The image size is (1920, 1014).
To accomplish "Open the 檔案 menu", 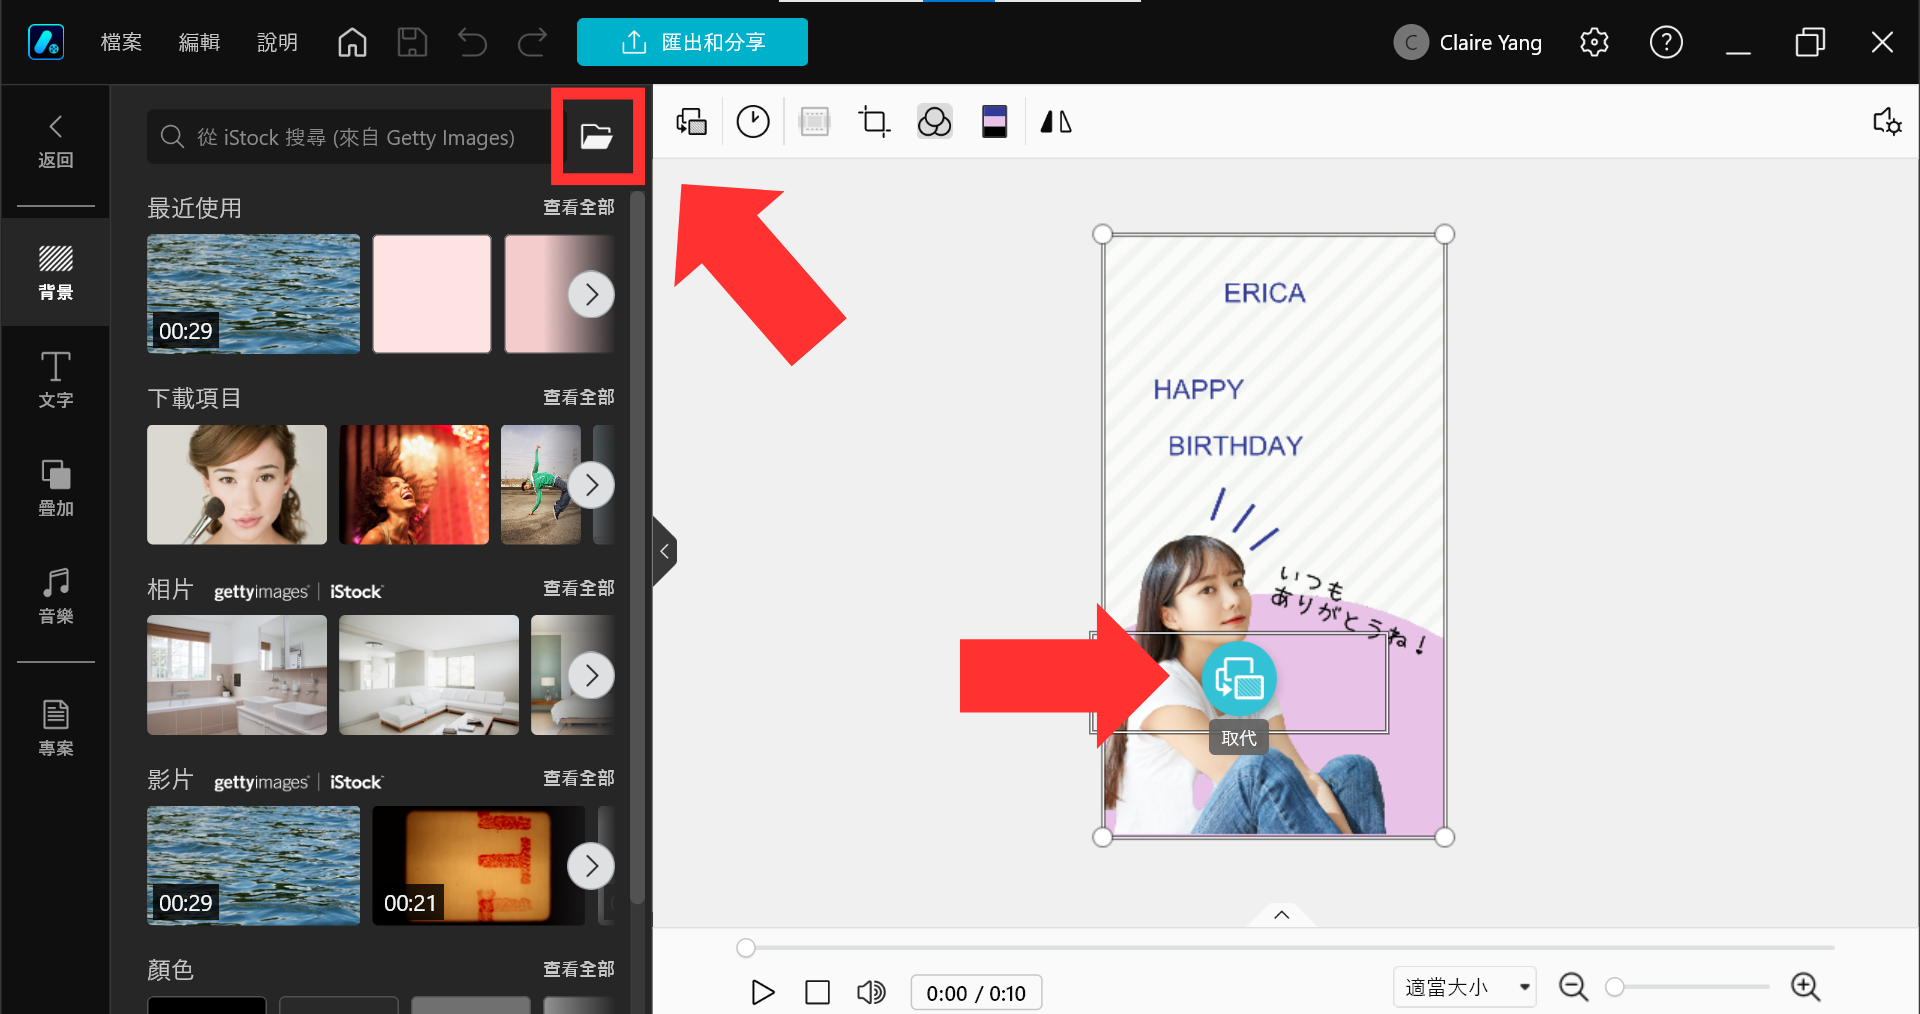I will [121, 42].
